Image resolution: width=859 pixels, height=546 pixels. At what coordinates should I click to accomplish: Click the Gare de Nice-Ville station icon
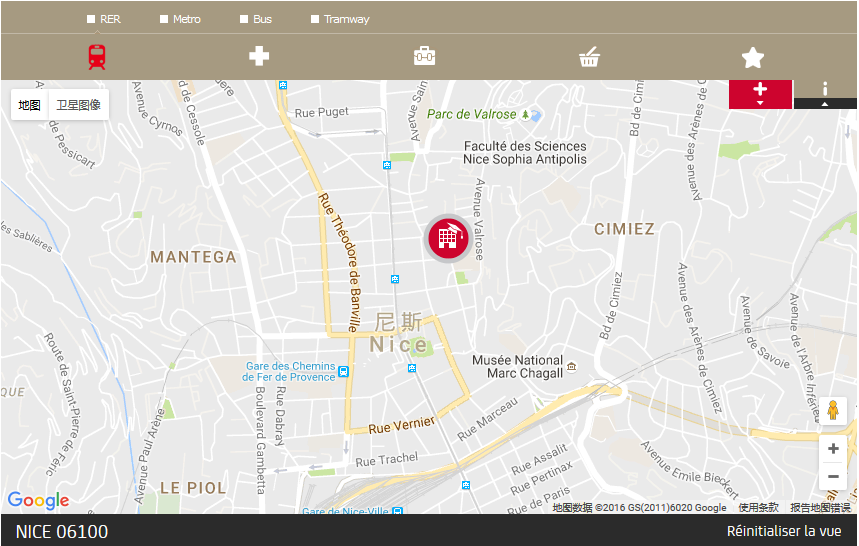click(x=398, y=511)
